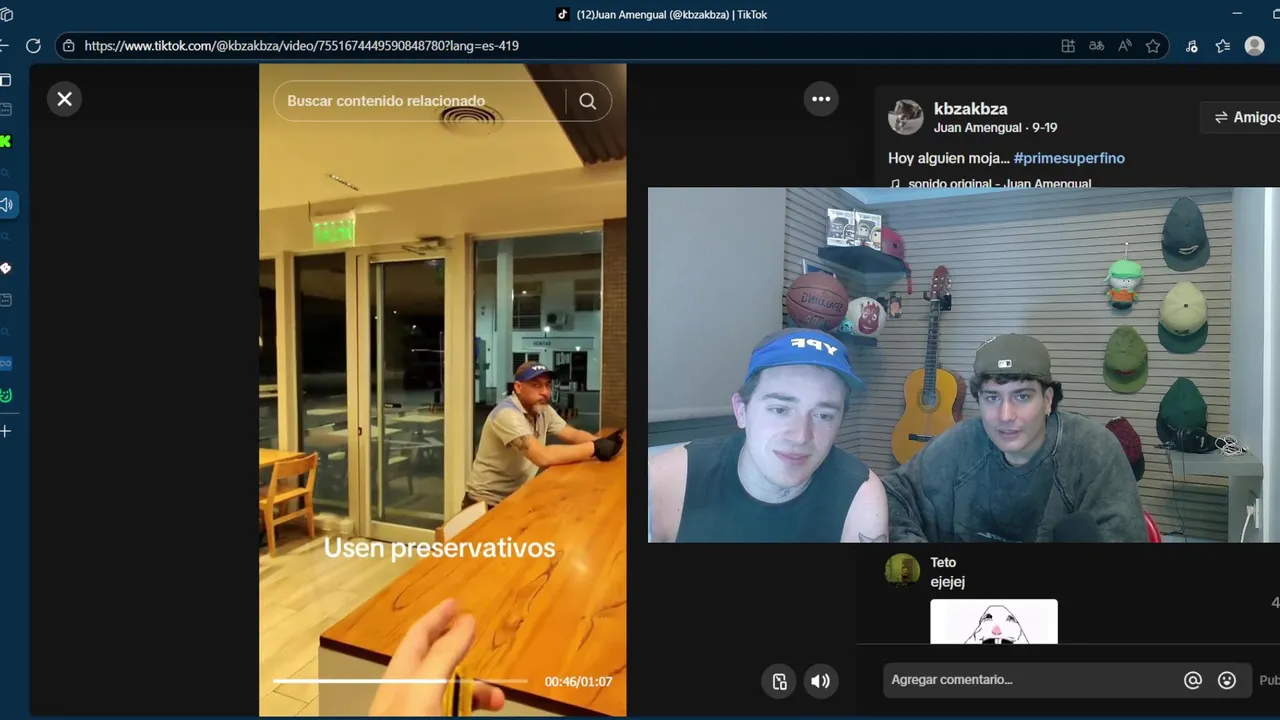Click the 00:46/01:07 time label
The width and height of the screenshot is (1280, 720).
point(578,682)
